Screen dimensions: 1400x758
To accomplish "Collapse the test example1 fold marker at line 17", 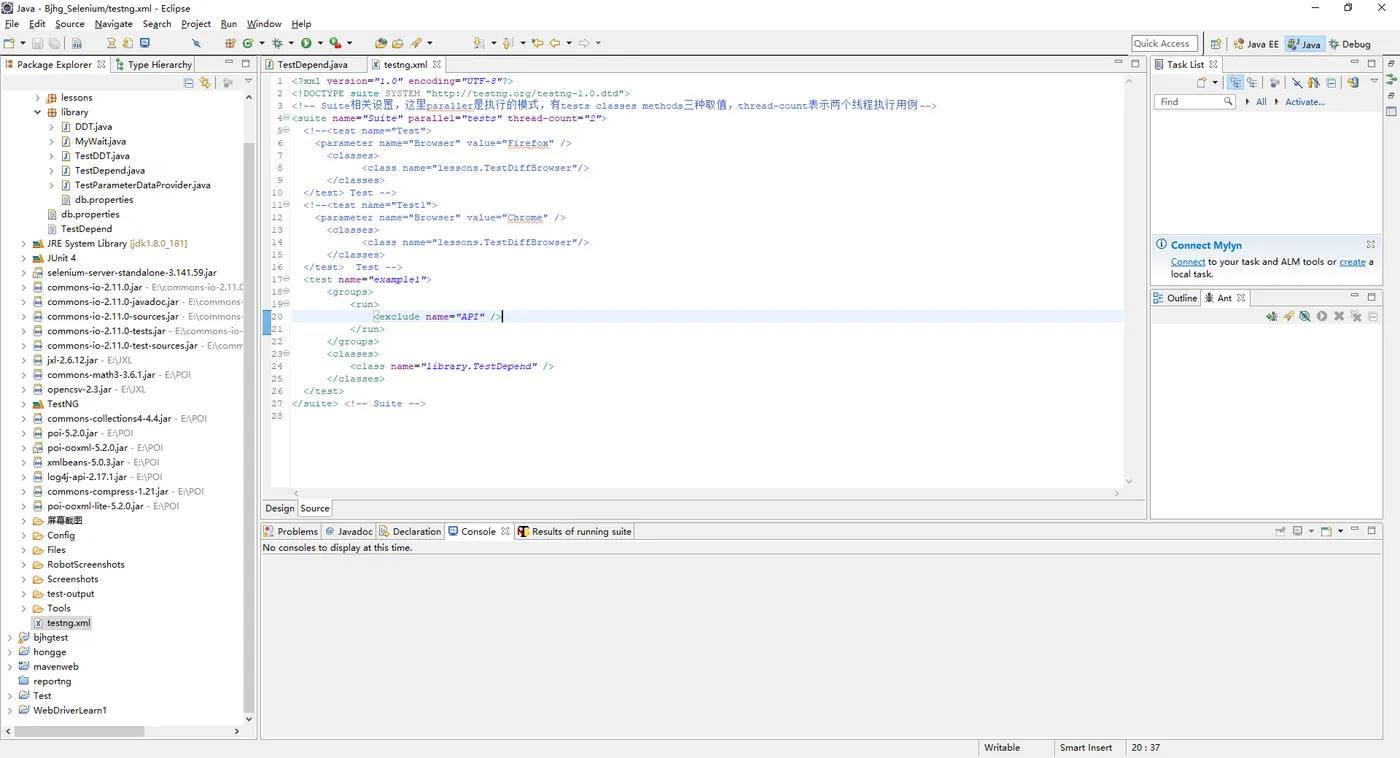I will [x=286, y=279].
